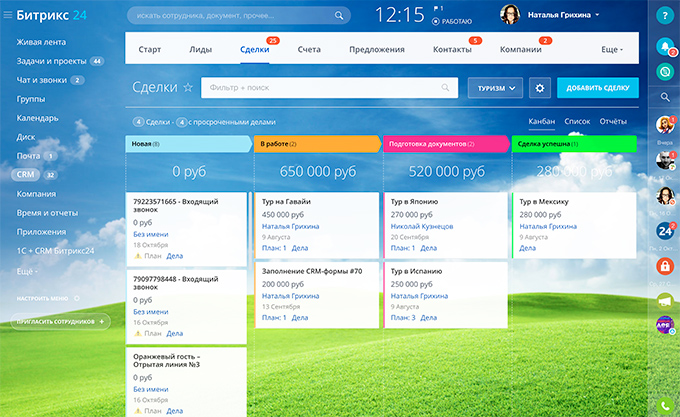Expand the Туризм pipeline dropdown
Screen dimensions: 680x417
click(495, 88)
